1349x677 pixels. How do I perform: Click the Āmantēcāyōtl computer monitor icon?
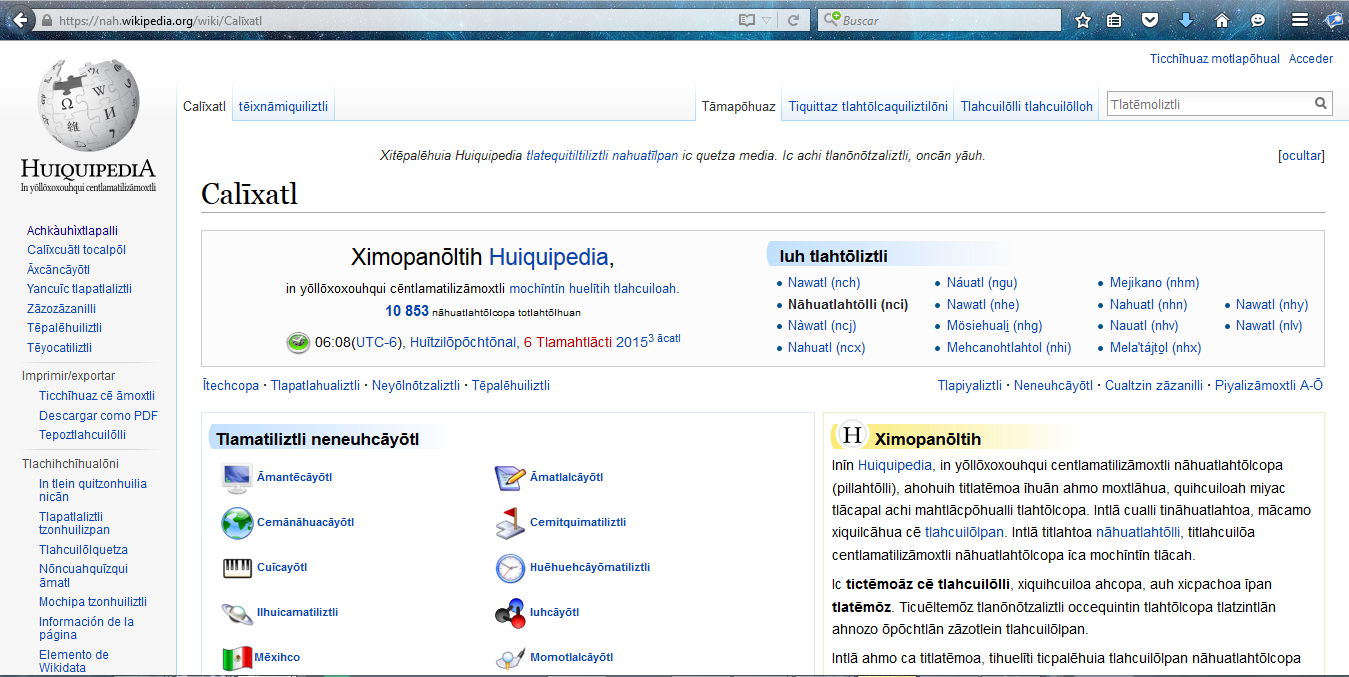coord(237,478)
